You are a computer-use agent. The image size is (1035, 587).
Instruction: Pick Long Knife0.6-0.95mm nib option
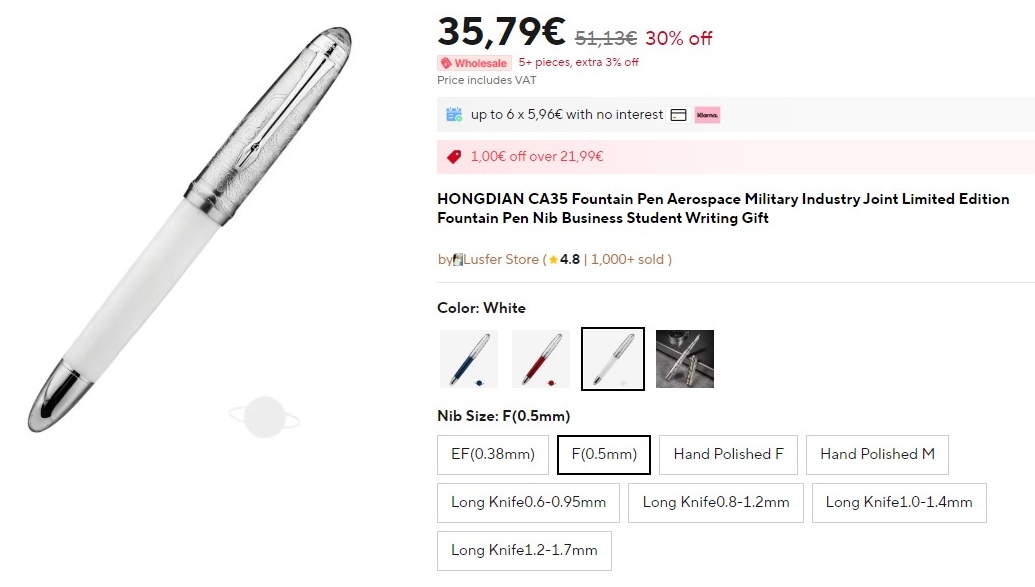pyautogui.click(x=528, y=502)
